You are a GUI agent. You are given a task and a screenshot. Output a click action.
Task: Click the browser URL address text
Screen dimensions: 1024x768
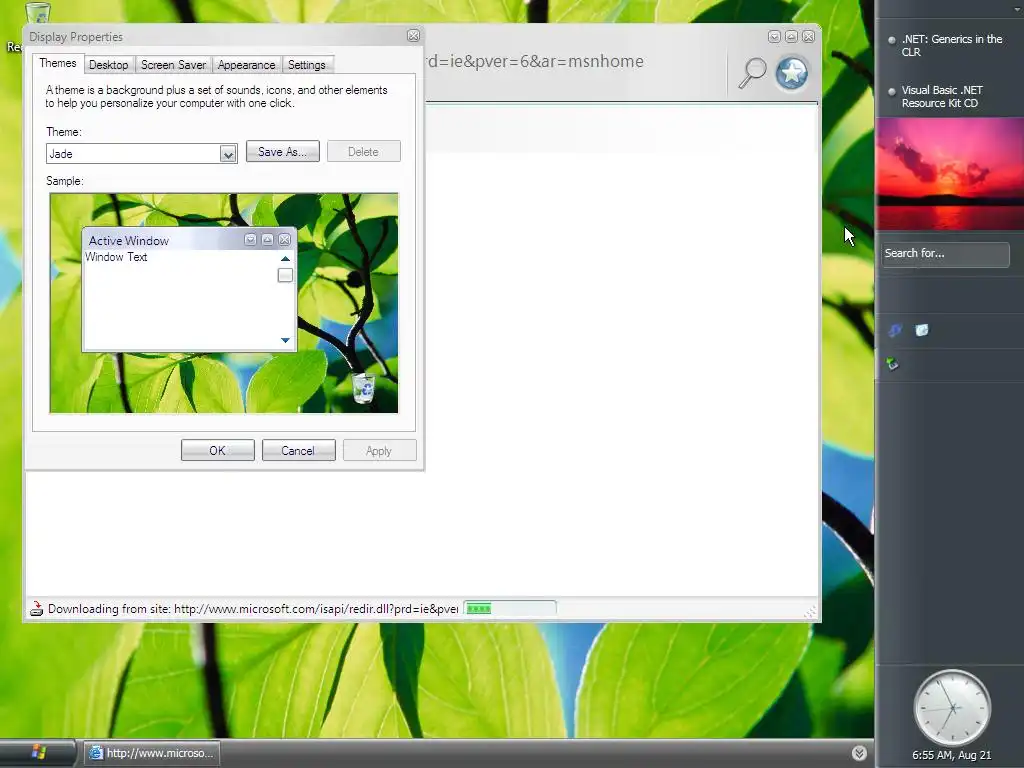pos(536,61)
